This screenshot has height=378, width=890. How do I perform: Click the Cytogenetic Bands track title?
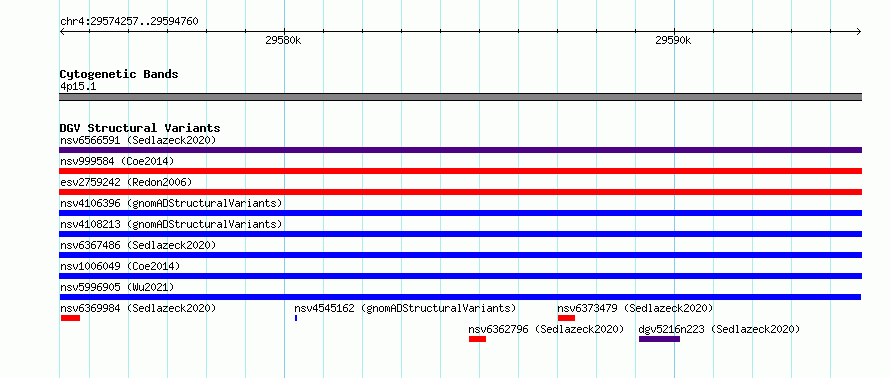[x=119, y=74]
